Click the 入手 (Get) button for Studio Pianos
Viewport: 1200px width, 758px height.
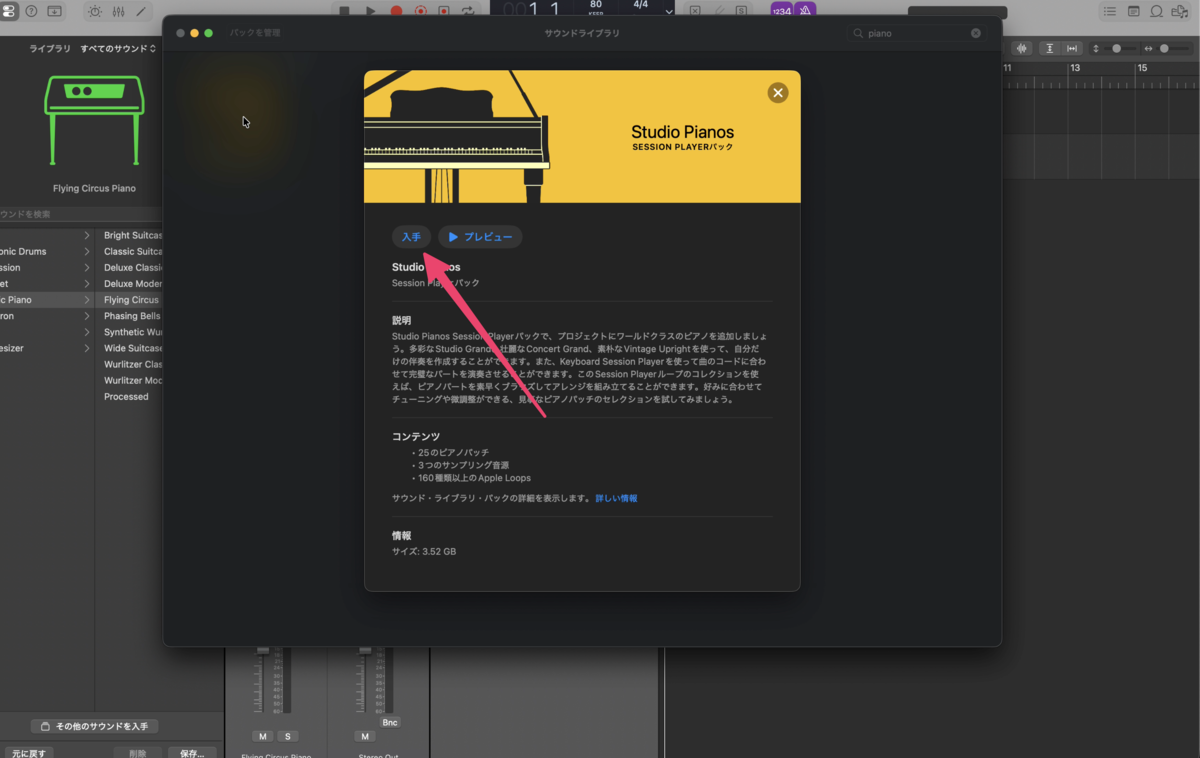click(411, 237)
